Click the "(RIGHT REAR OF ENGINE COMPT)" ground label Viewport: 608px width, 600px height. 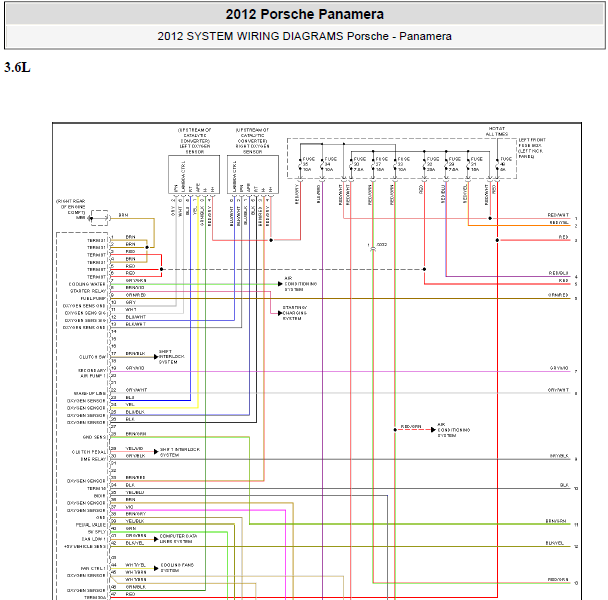[x=71, y=209]
